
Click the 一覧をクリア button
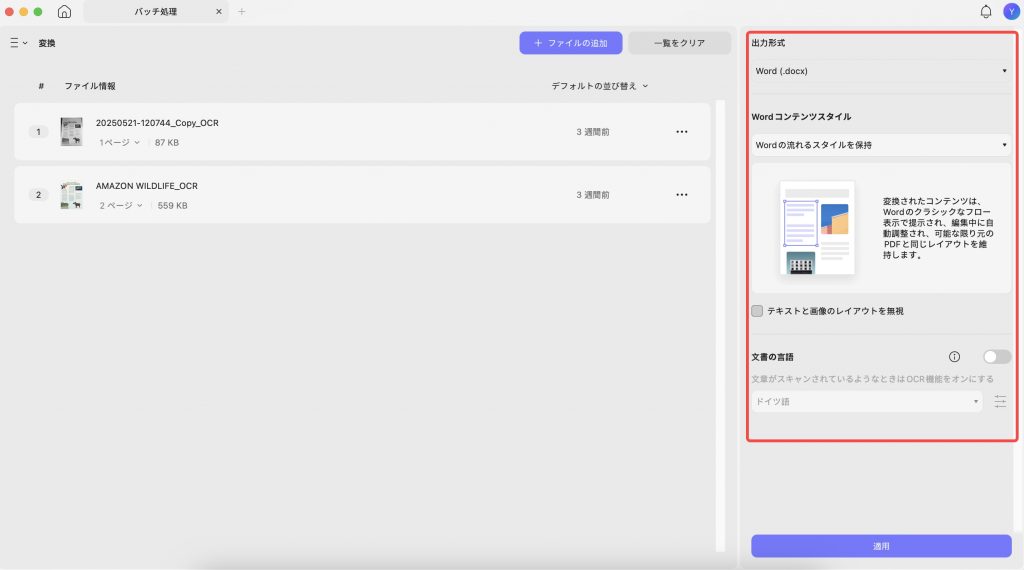click(679, 43)
